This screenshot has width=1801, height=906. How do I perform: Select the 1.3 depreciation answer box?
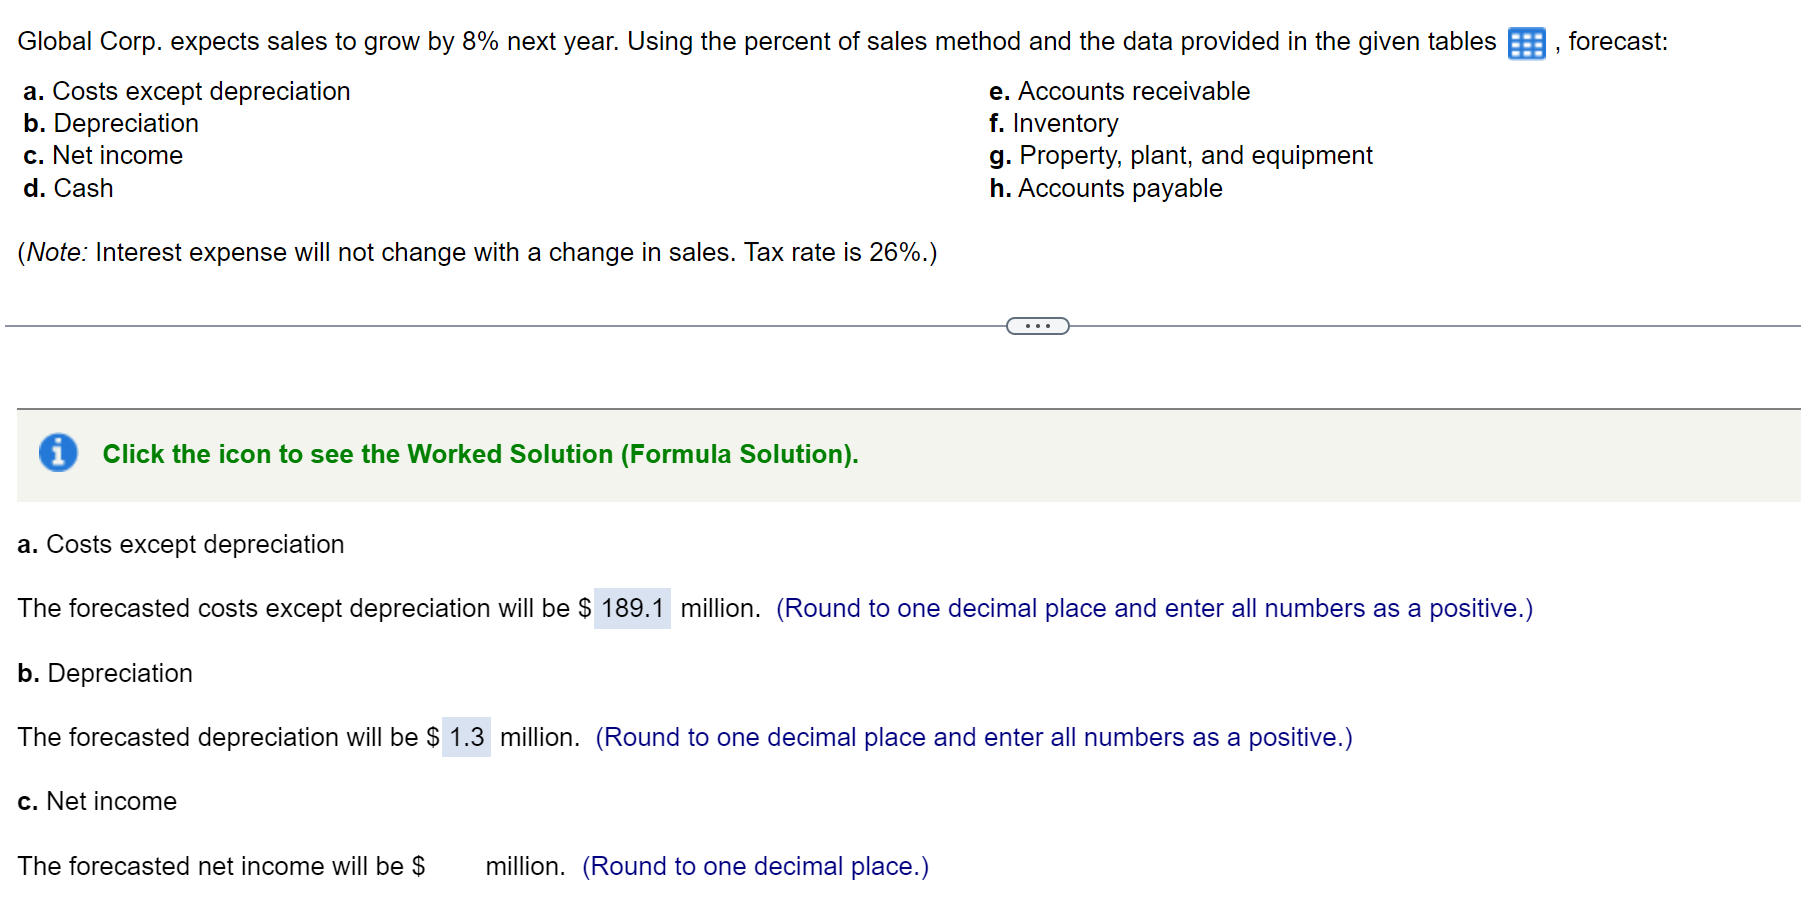(x=466, y=737)
